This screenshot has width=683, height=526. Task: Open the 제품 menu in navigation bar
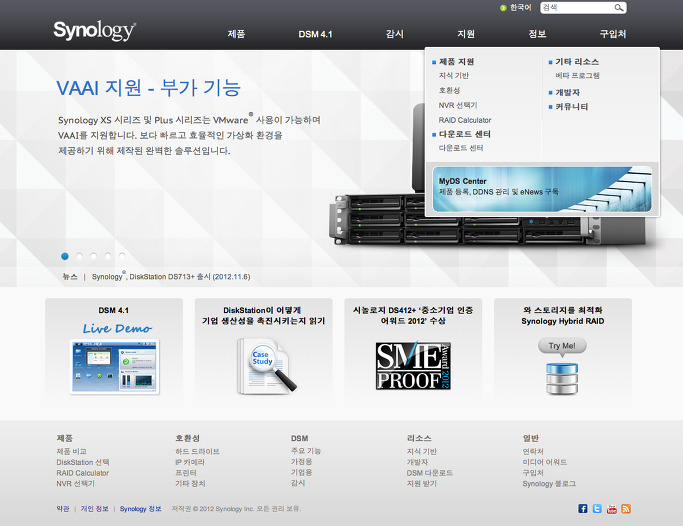point(236,34)
